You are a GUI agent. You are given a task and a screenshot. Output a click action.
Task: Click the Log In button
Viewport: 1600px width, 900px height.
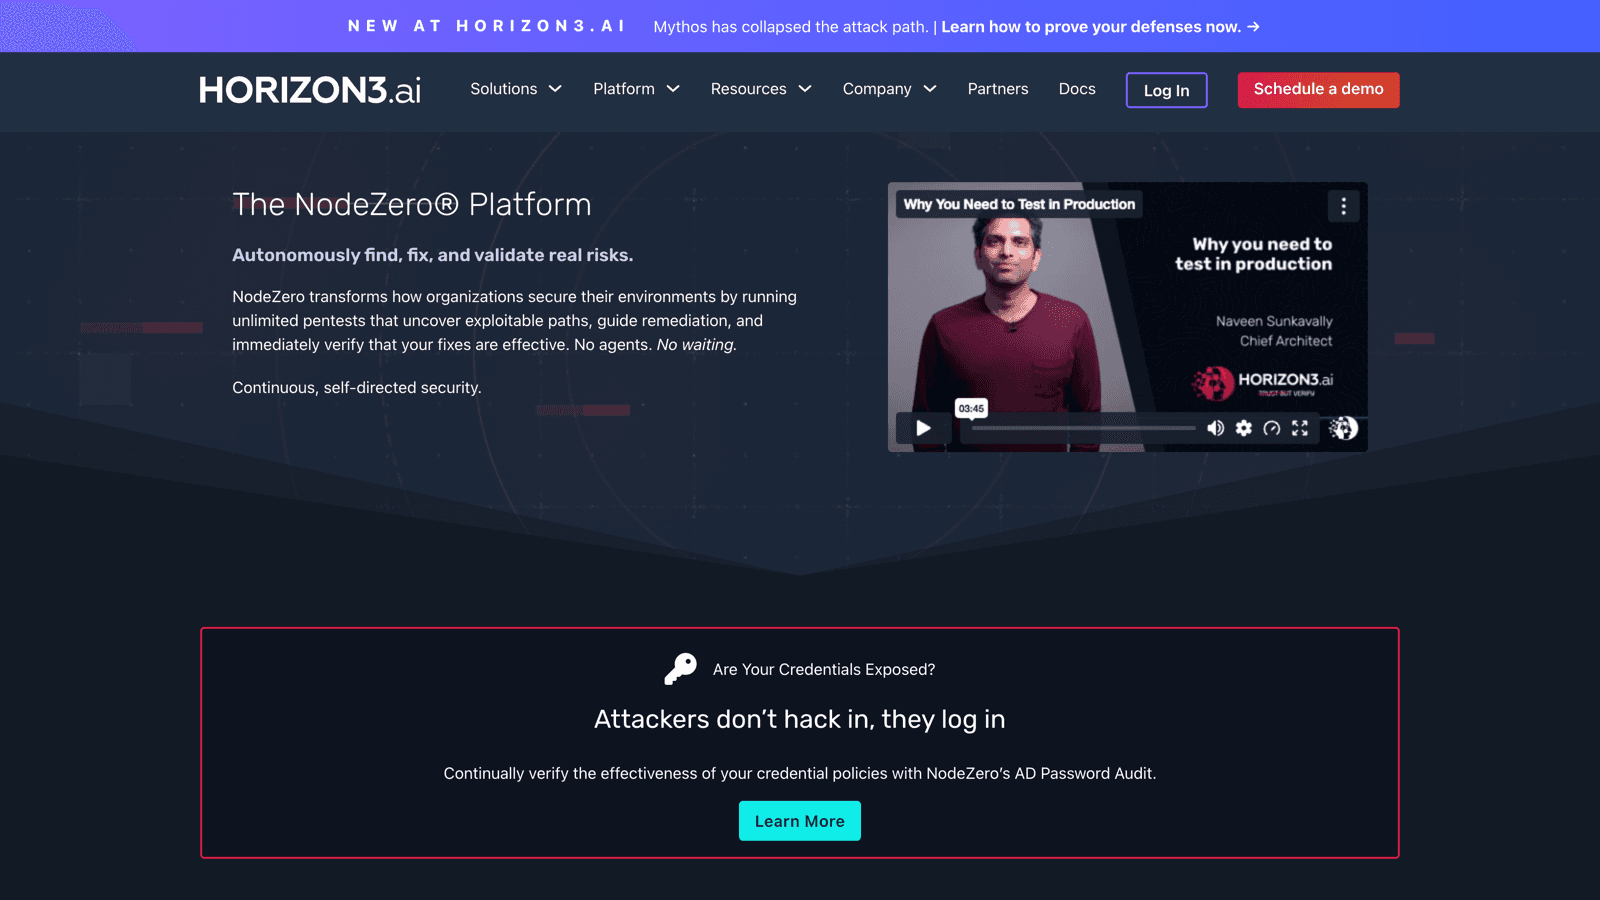[1166, 90]
